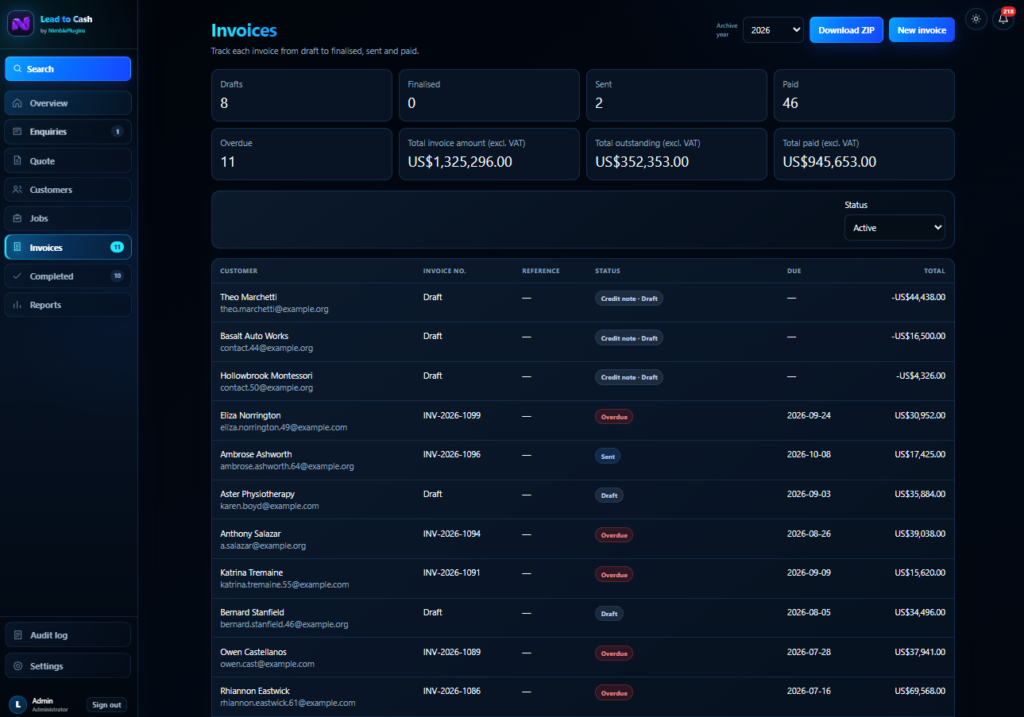Open invoice INV-2026-1086 for Rhiannon Eastwick
This screenshot has width=1024, height=717.
(x=452, y=691)
